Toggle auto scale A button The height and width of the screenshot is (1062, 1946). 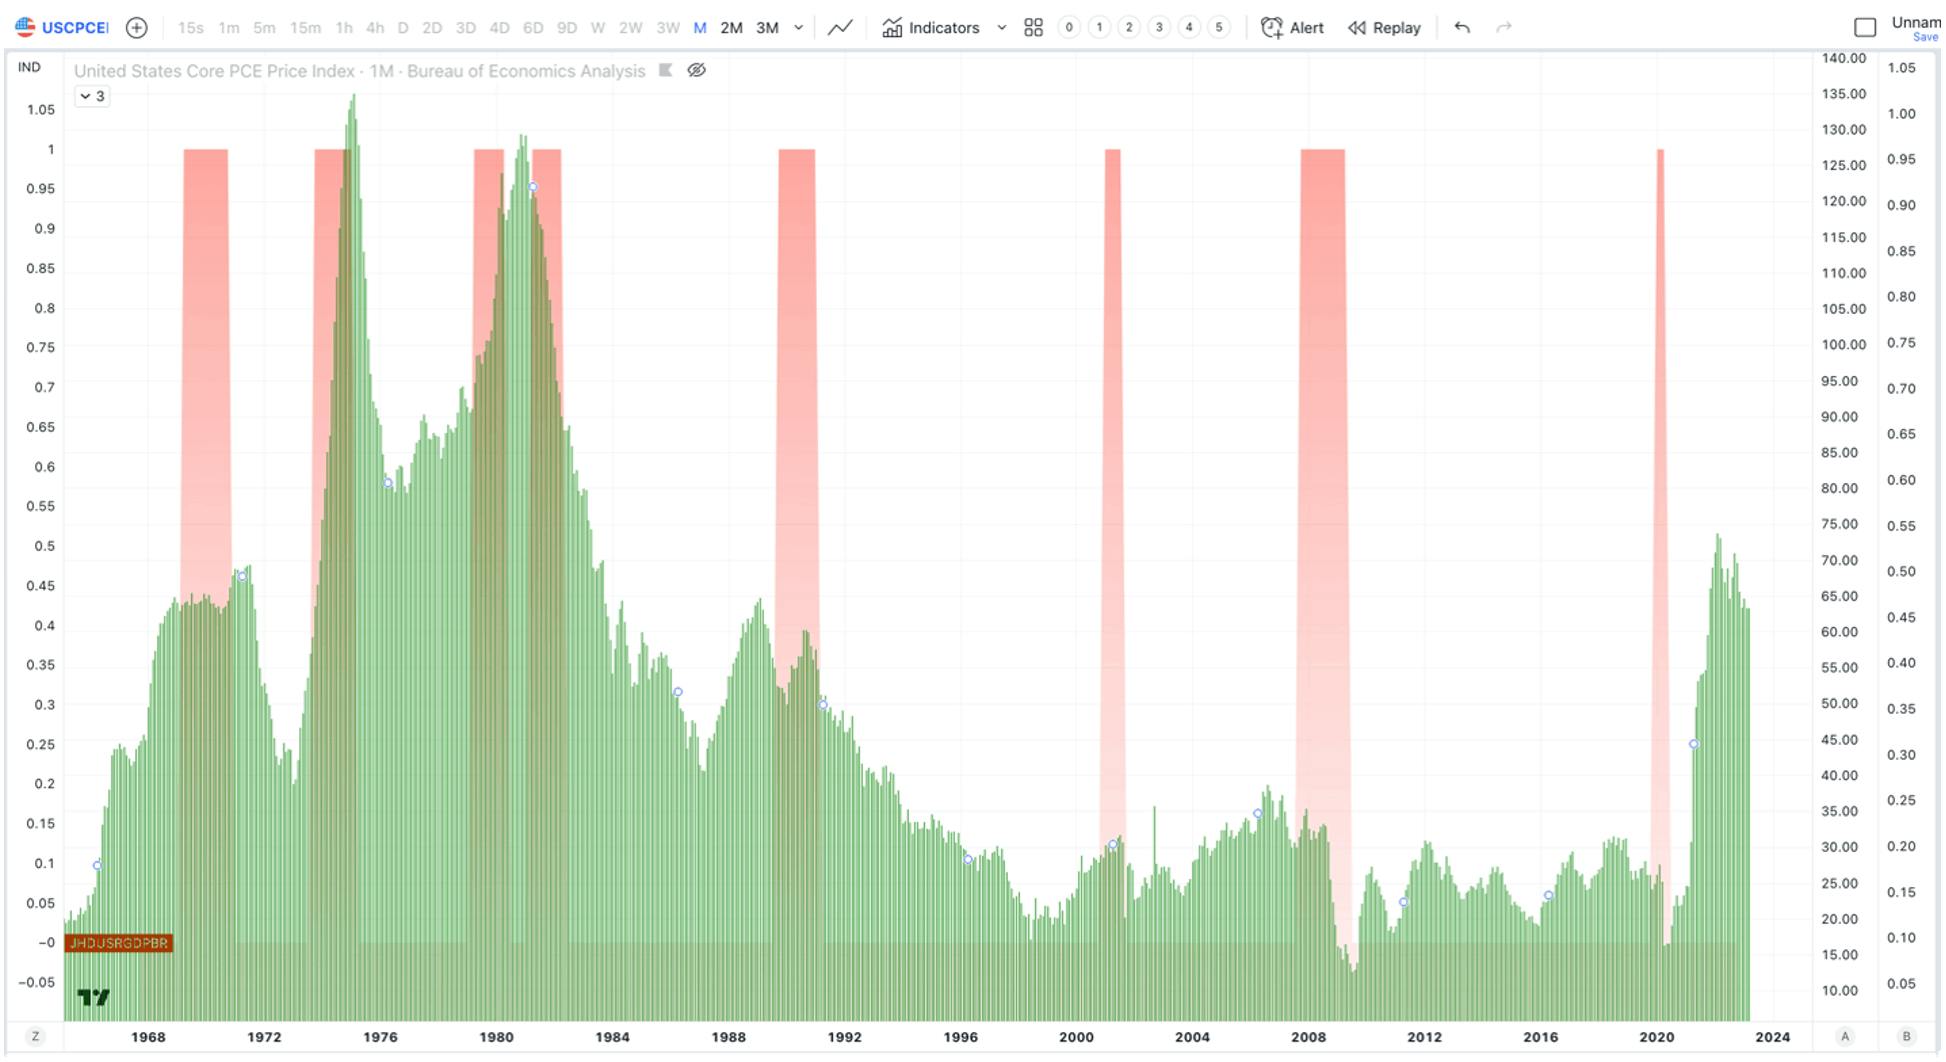point(1845,1037)
